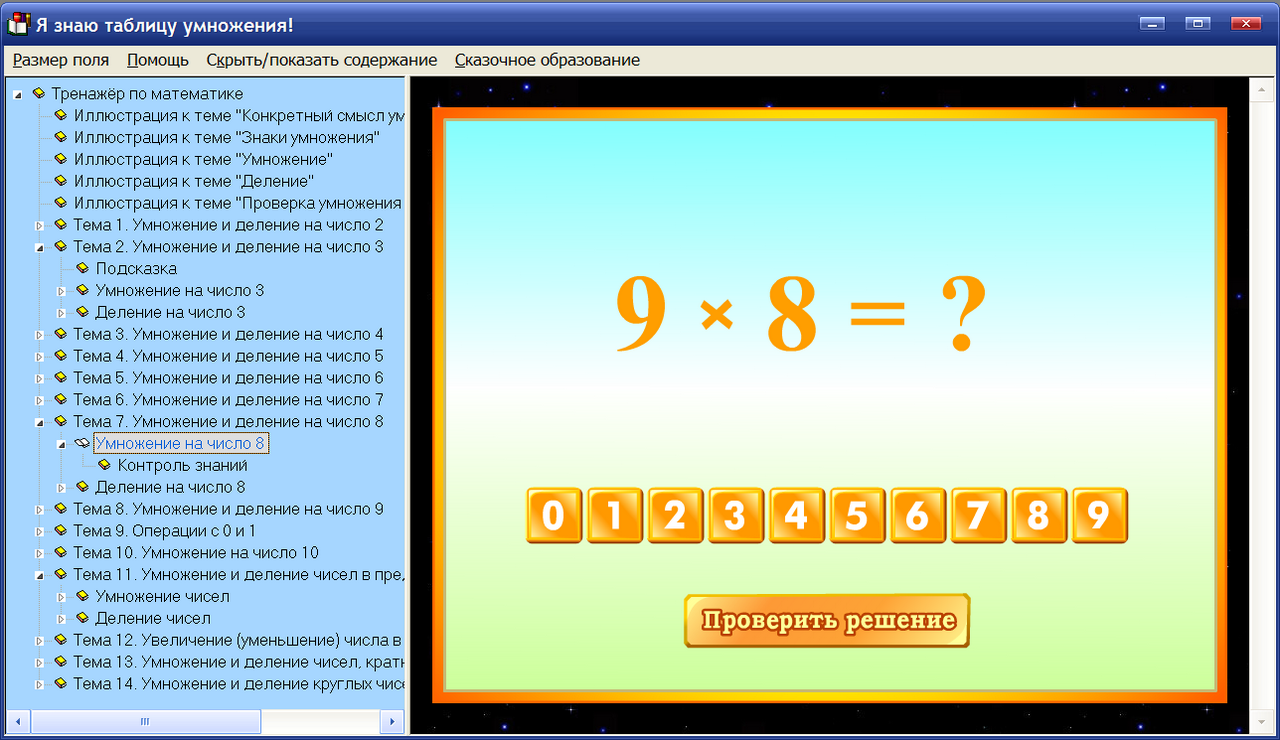The width and height of the screenshot is (1280, 740).
Task: Click digit tile 3 in the answer row
Action: coord(736,516)
